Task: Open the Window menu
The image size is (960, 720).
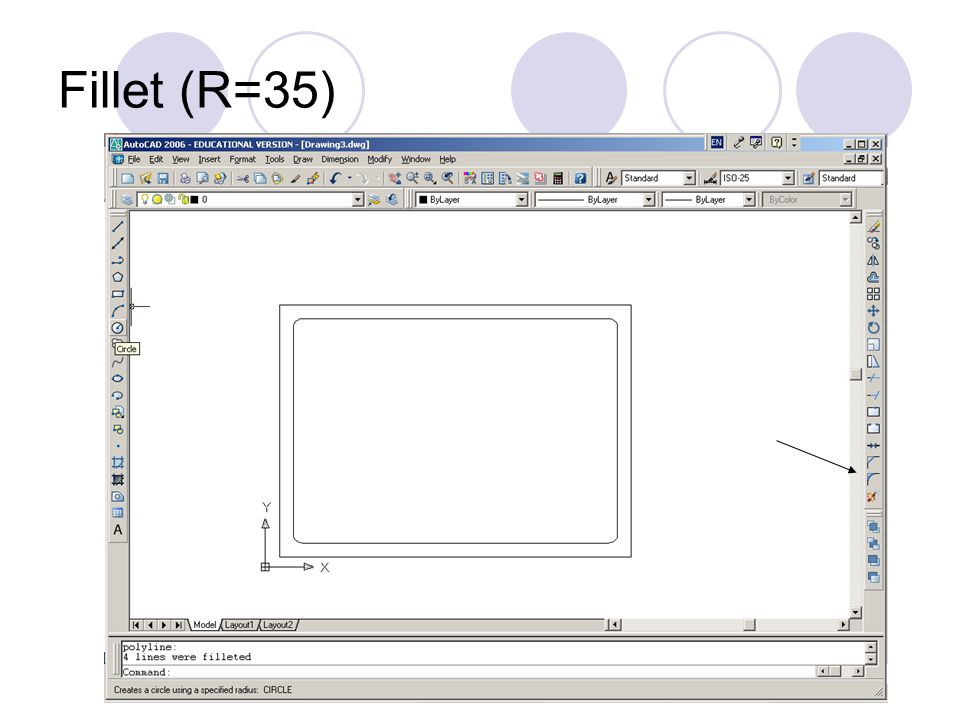Action: point(416,159)
